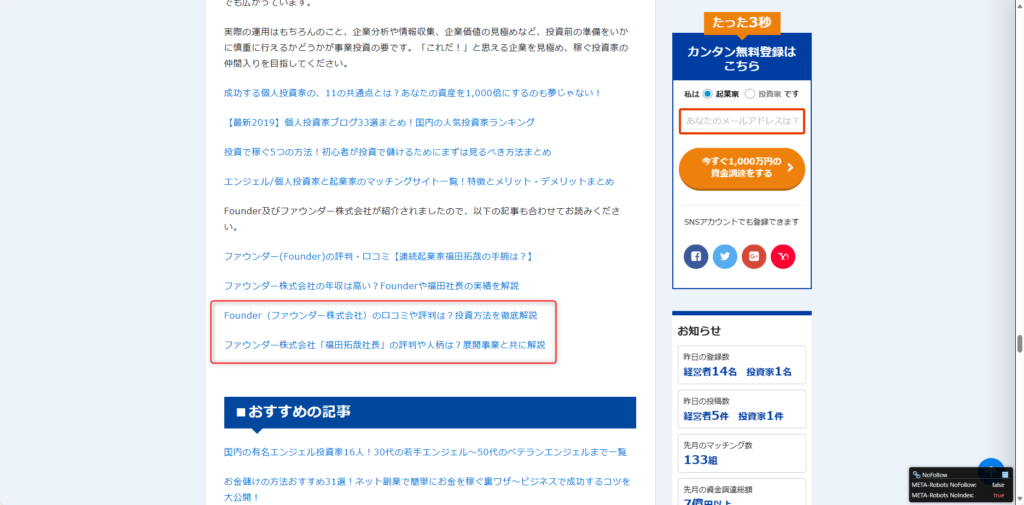Screen dimensions: 1024x505
Task: Open 投資で稼ぐ5つの方法 article link
Action: [387, 152]
